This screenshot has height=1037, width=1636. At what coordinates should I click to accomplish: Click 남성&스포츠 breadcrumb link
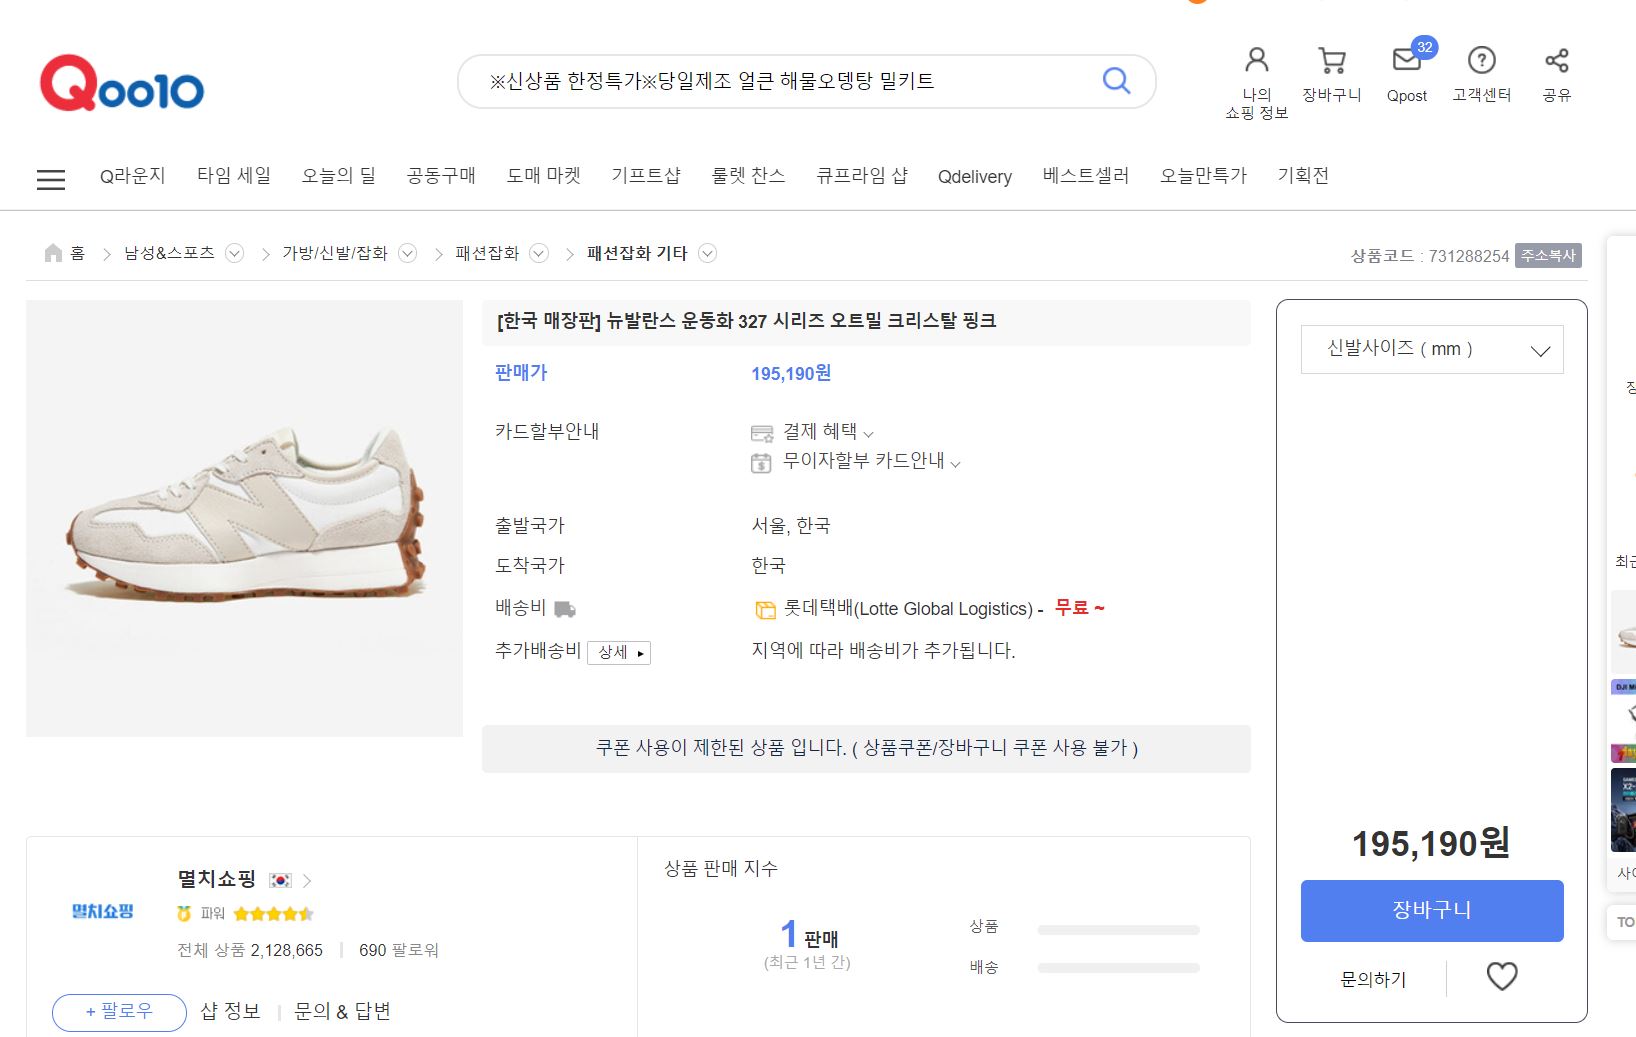[x=169, y=253]
